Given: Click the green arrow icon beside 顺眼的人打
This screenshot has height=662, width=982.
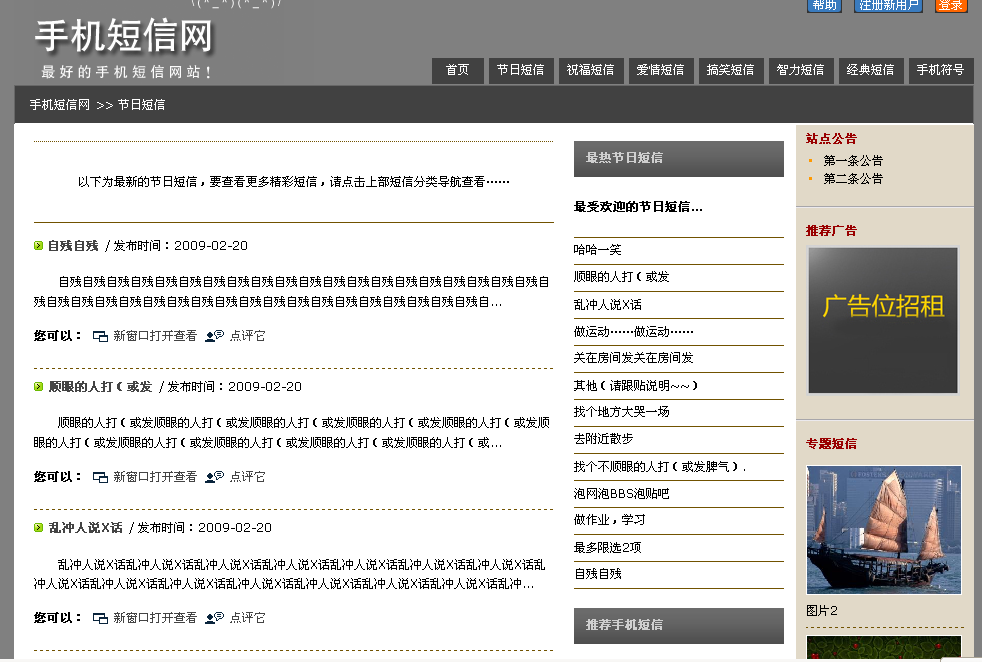Looking at the screenshot, I should tap(38, 386).
